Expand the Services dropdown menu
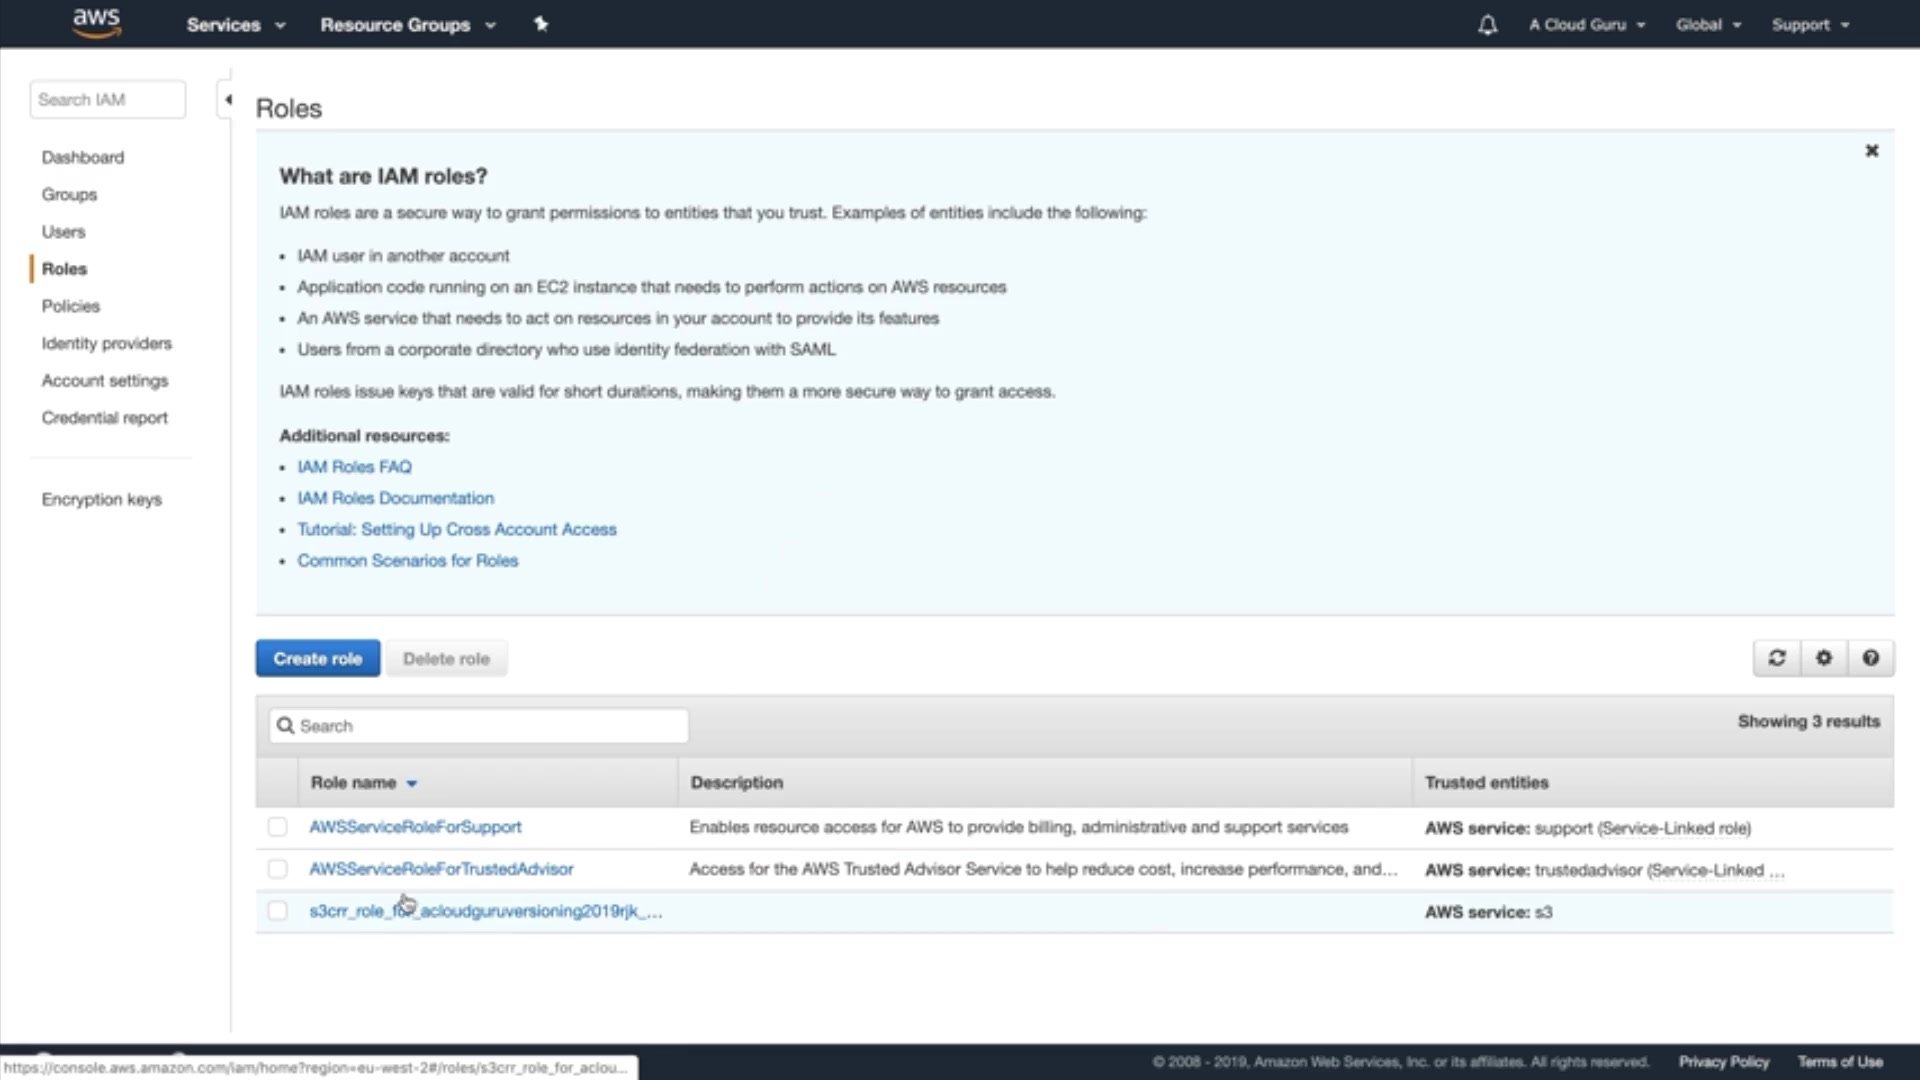Screen dimensions: 1920x1080 coord(235,25)
